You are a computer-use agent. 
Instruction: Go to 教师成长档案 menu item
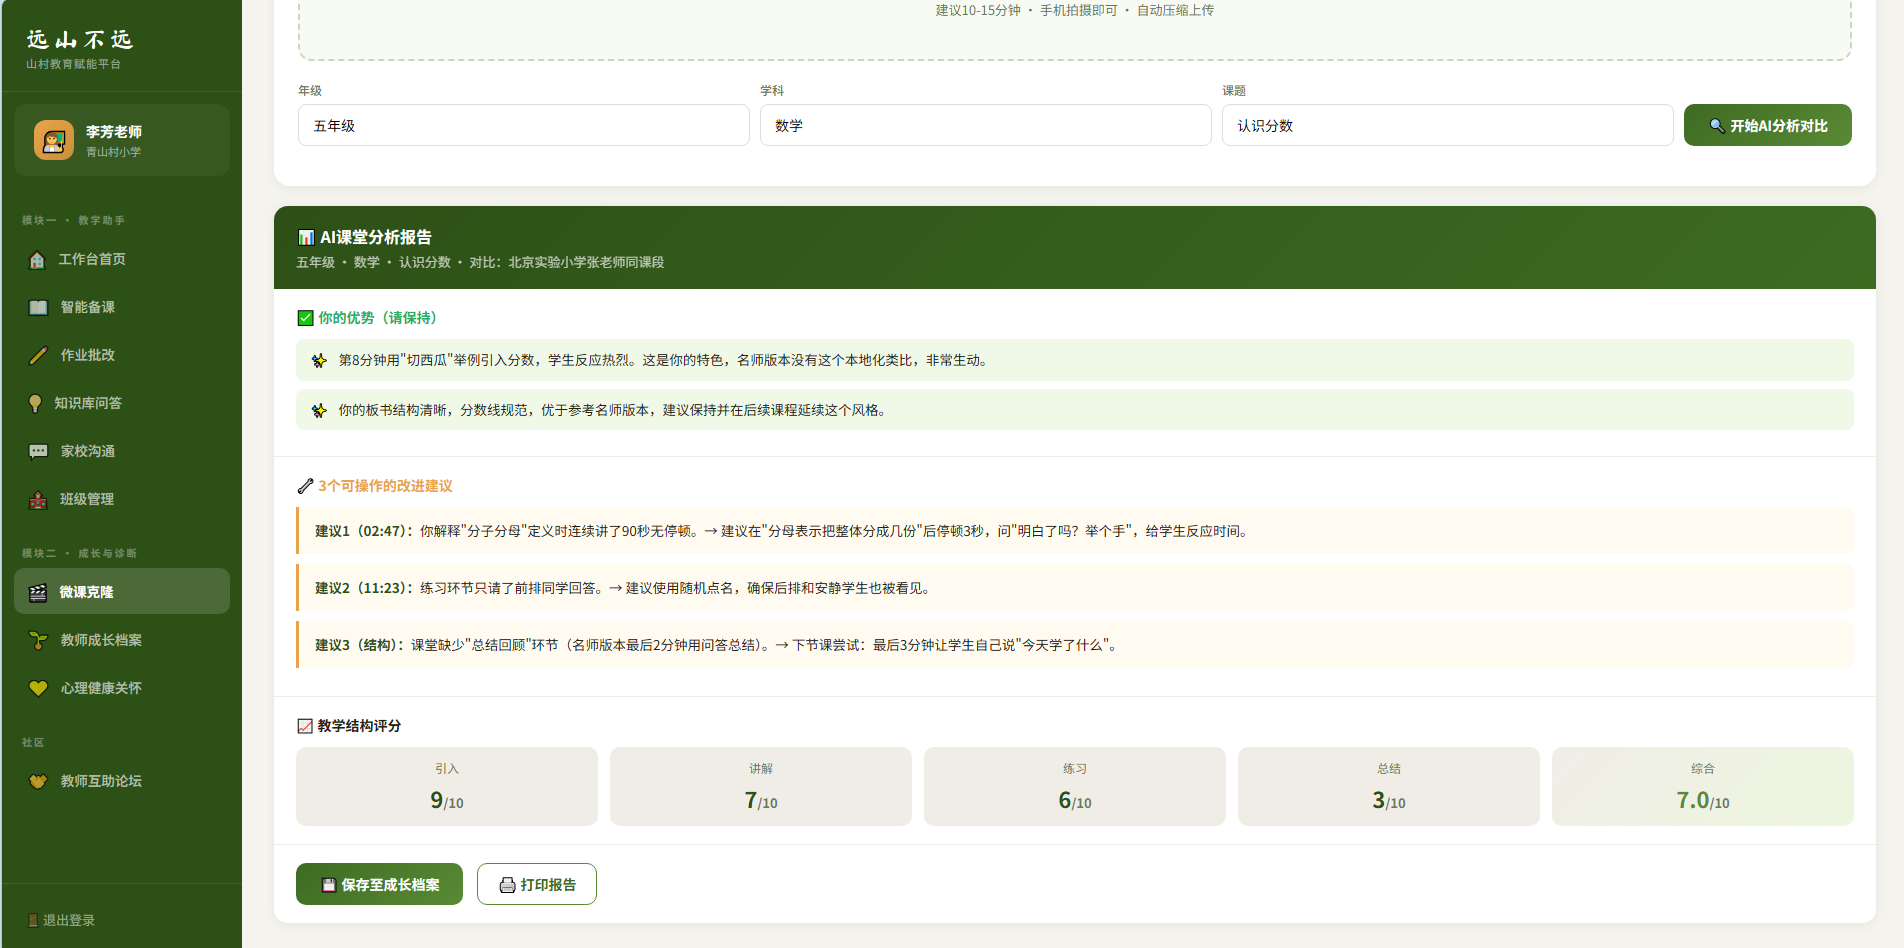pyautogui.click(x=122, y=640)
